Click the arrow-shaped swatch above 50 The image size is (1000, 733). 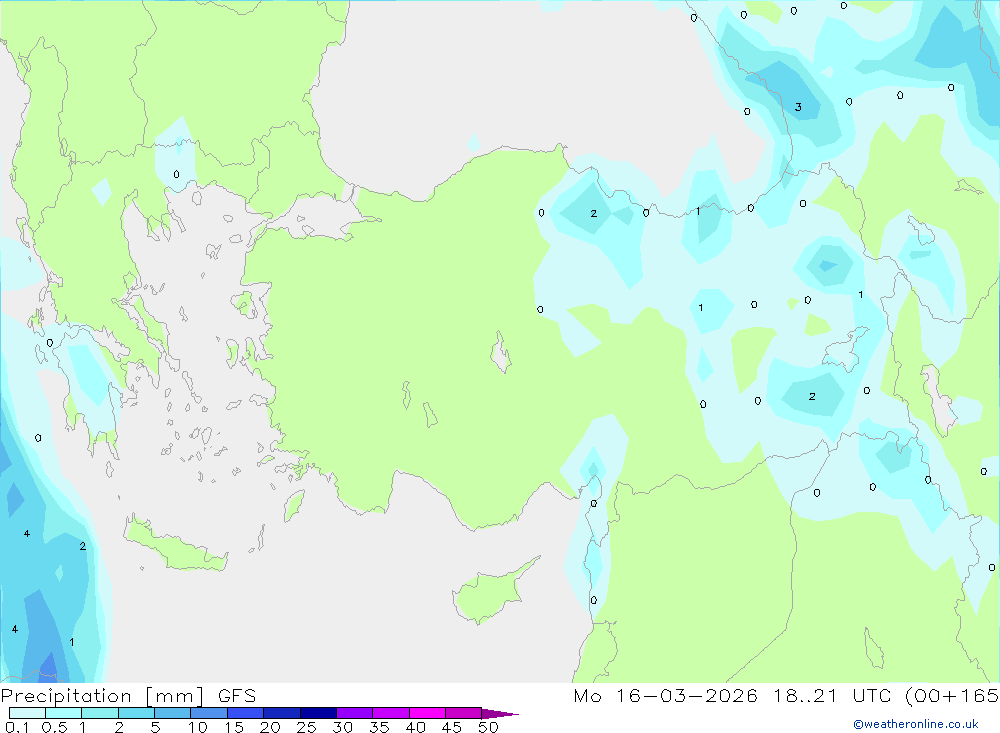pos(500,714)
